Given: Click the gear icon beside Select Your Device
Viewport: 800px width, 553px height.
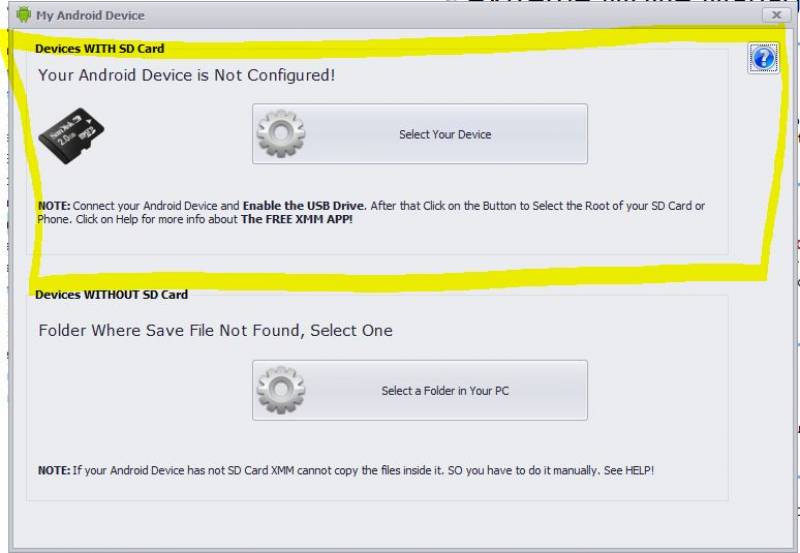Looking at the screenshot, I should point(281,134).
